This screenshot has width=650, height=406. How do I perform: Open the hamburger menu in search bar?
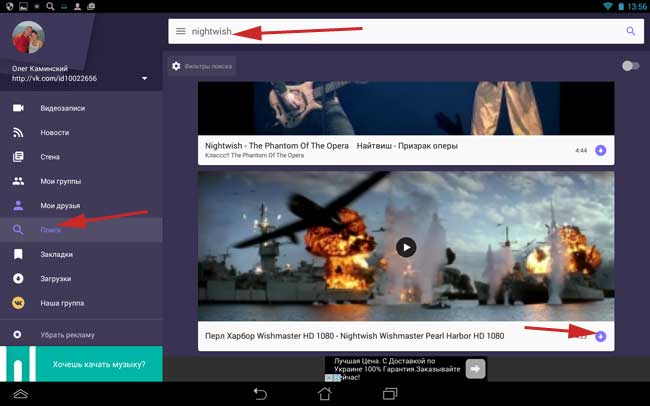pos(180,31)
